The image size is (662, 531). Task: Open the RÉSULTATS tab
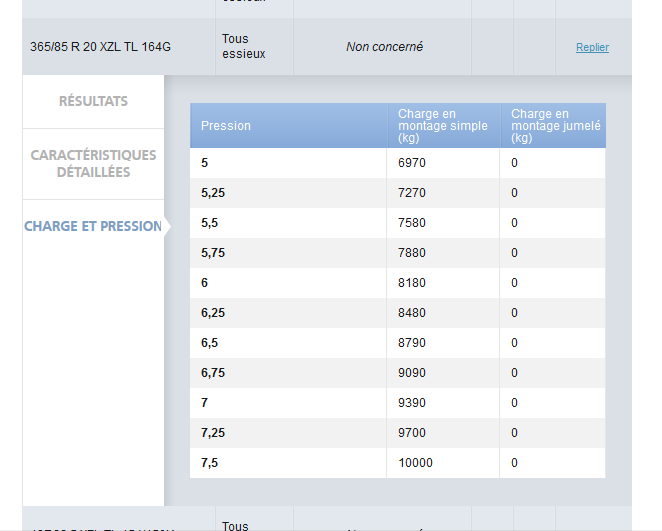pyautogui.click(x=93, y=102)
